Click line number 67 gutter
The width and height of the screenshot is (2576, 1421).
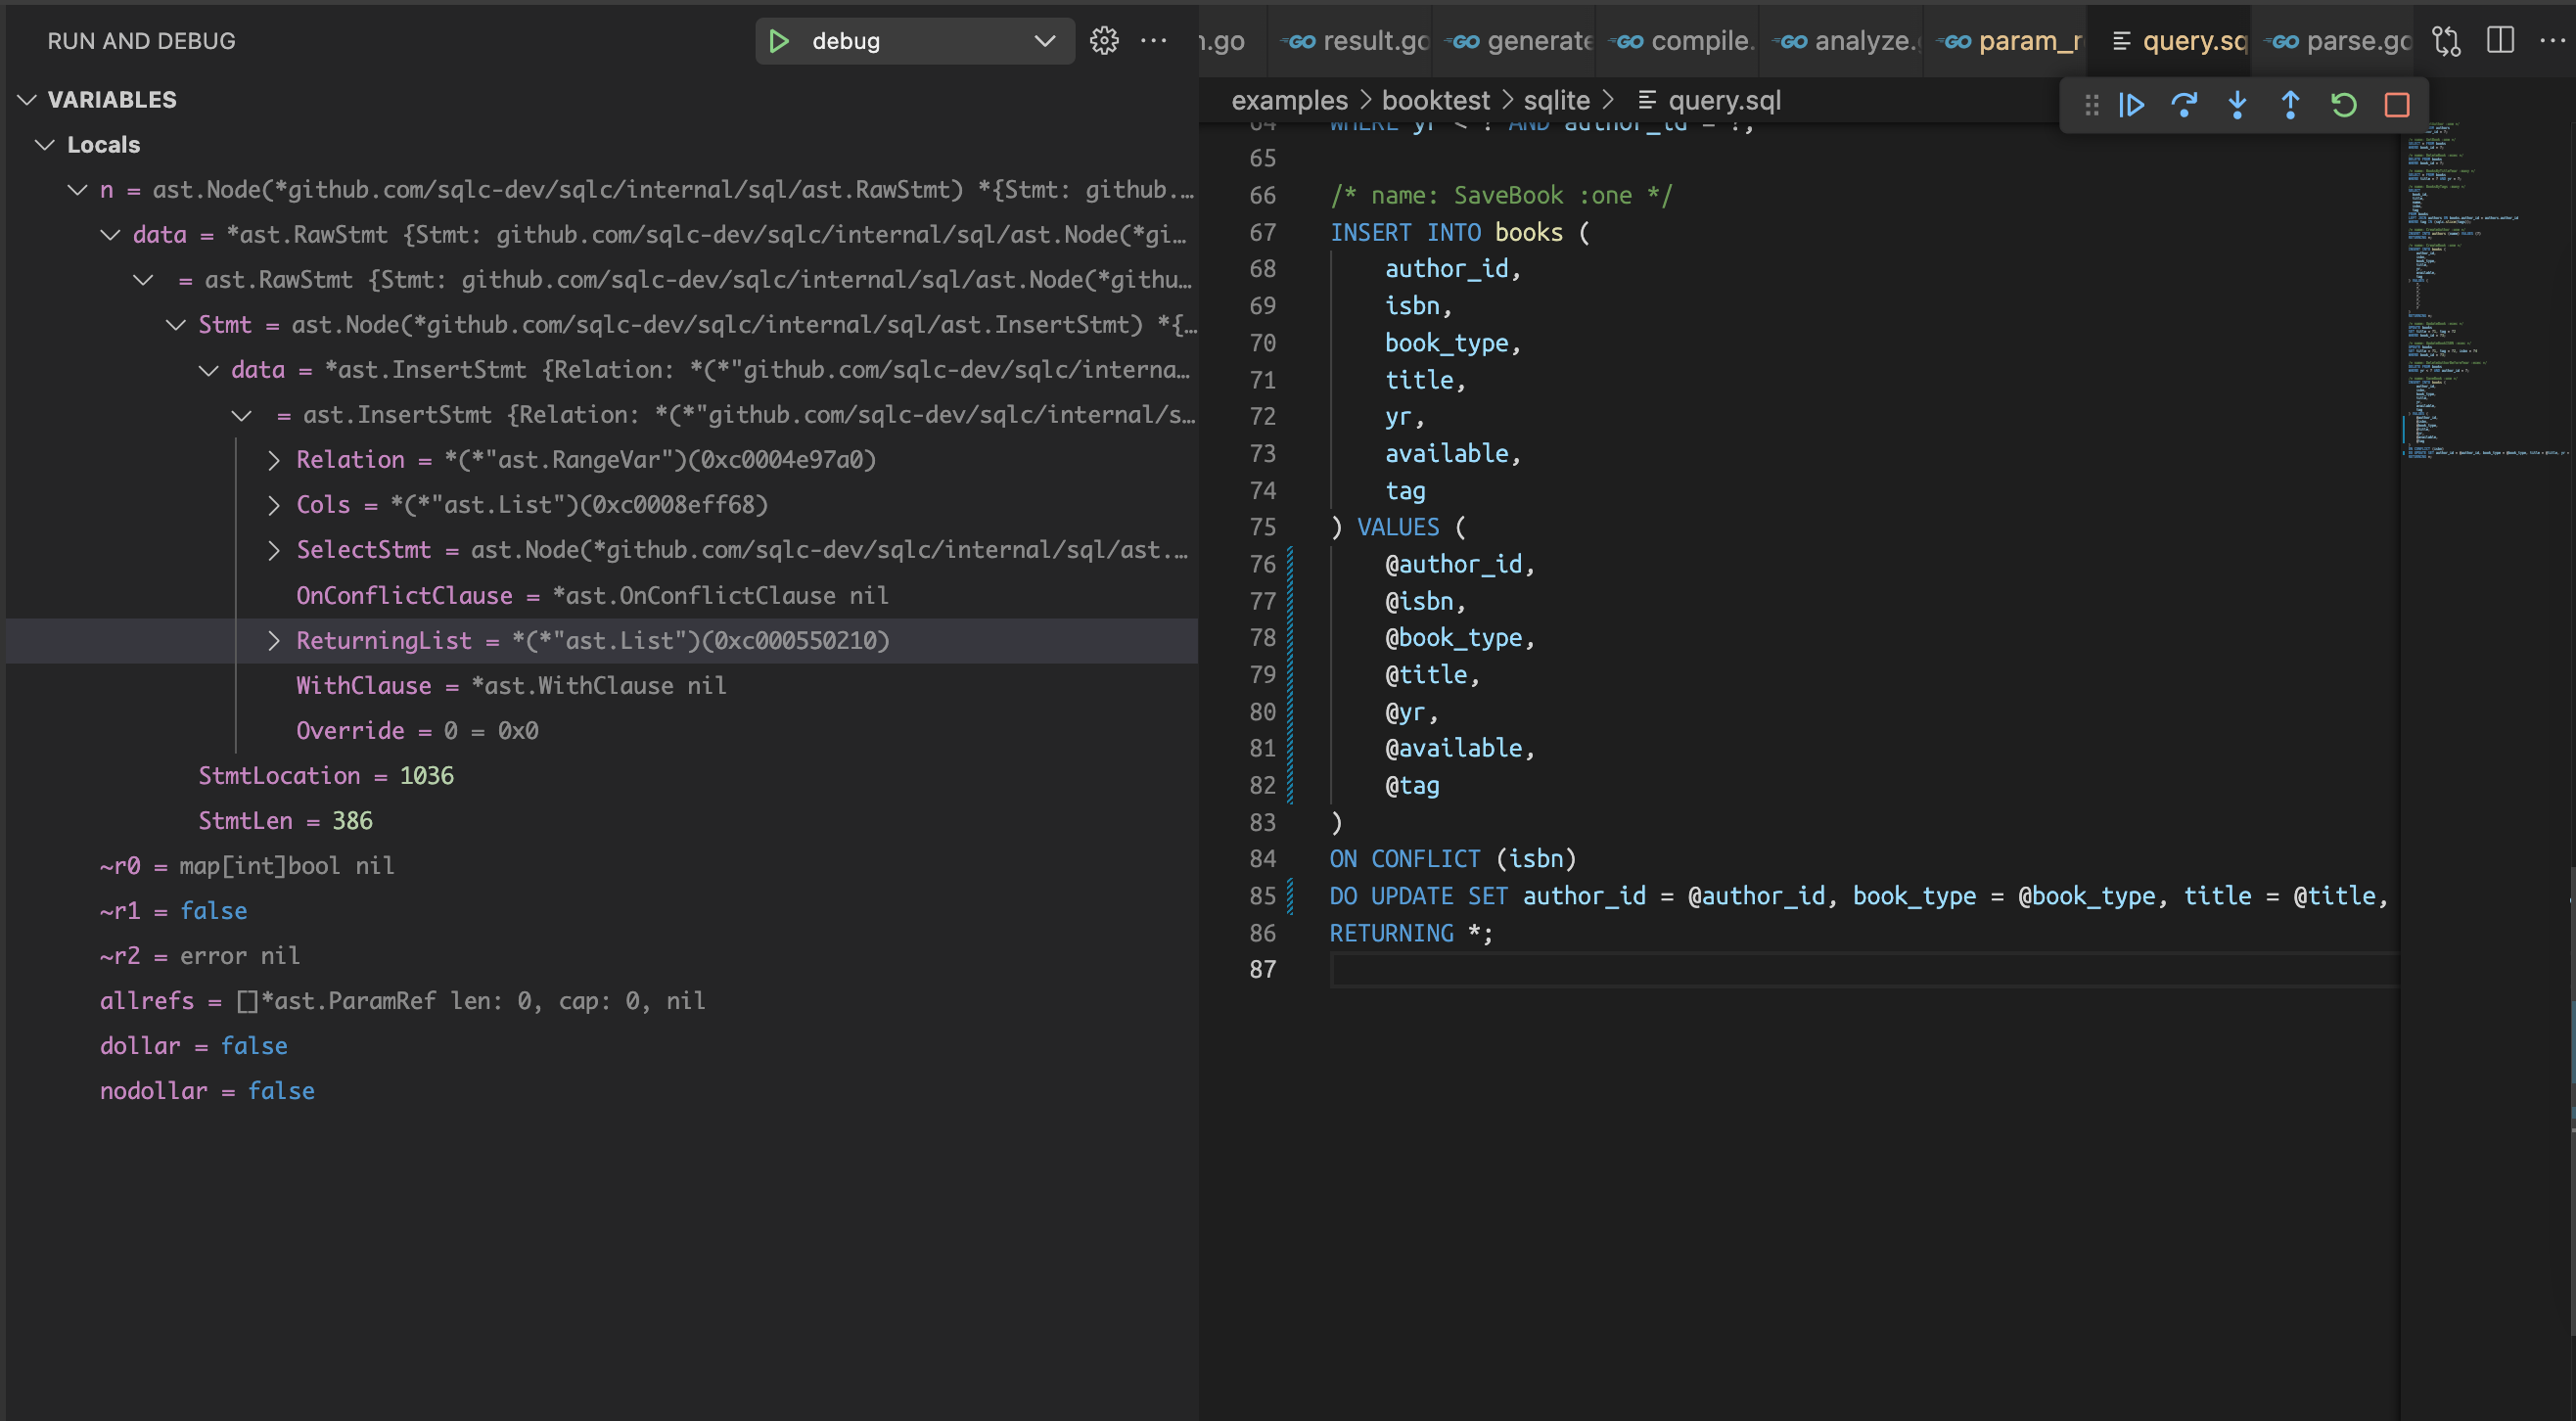pos(1262,233)
